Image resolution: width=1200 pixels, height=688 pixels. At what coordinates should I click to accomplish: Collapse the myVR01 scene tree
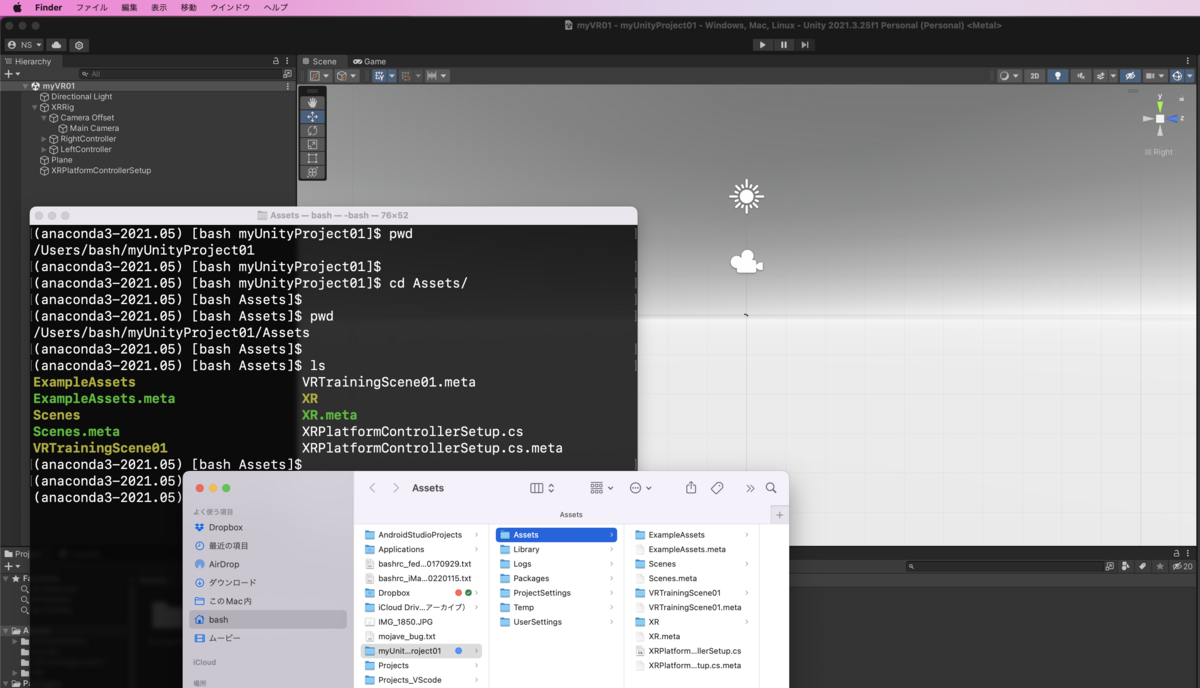point(26,86)
